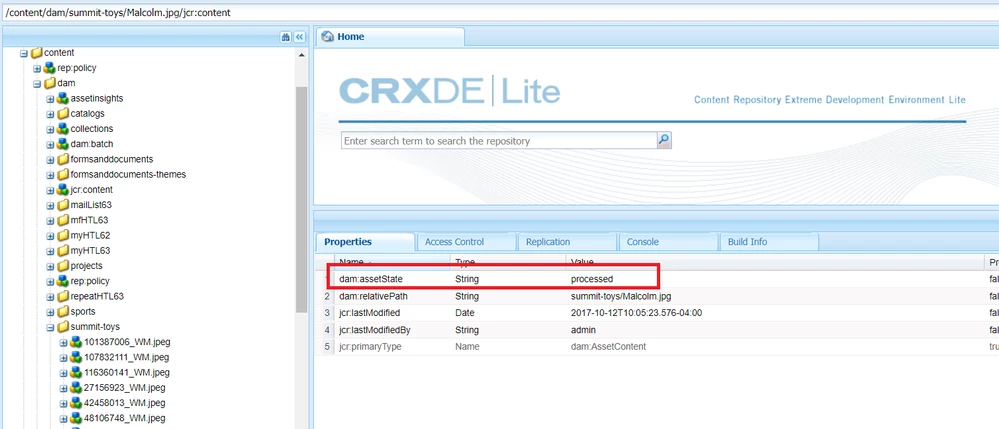999x429 pixels.
Task: Click the 'summit-toys/Malcolm.jpg' value cell
Action: pos(621,296)
